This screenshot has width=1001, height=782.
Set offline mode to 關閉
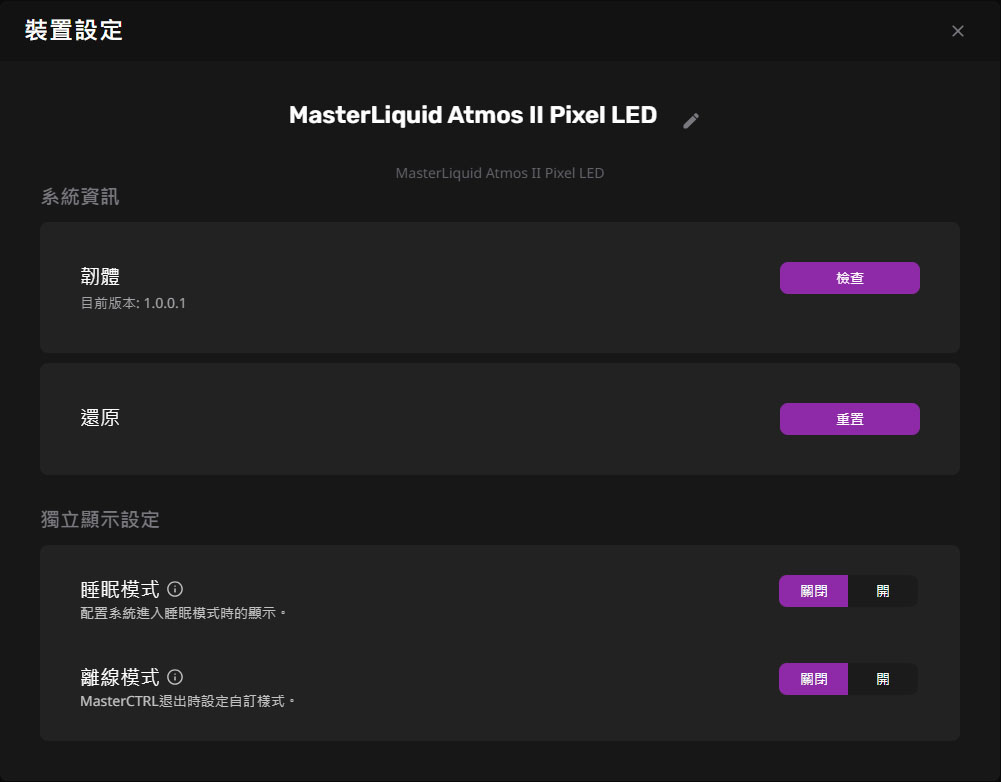click(x=814, y=679)
